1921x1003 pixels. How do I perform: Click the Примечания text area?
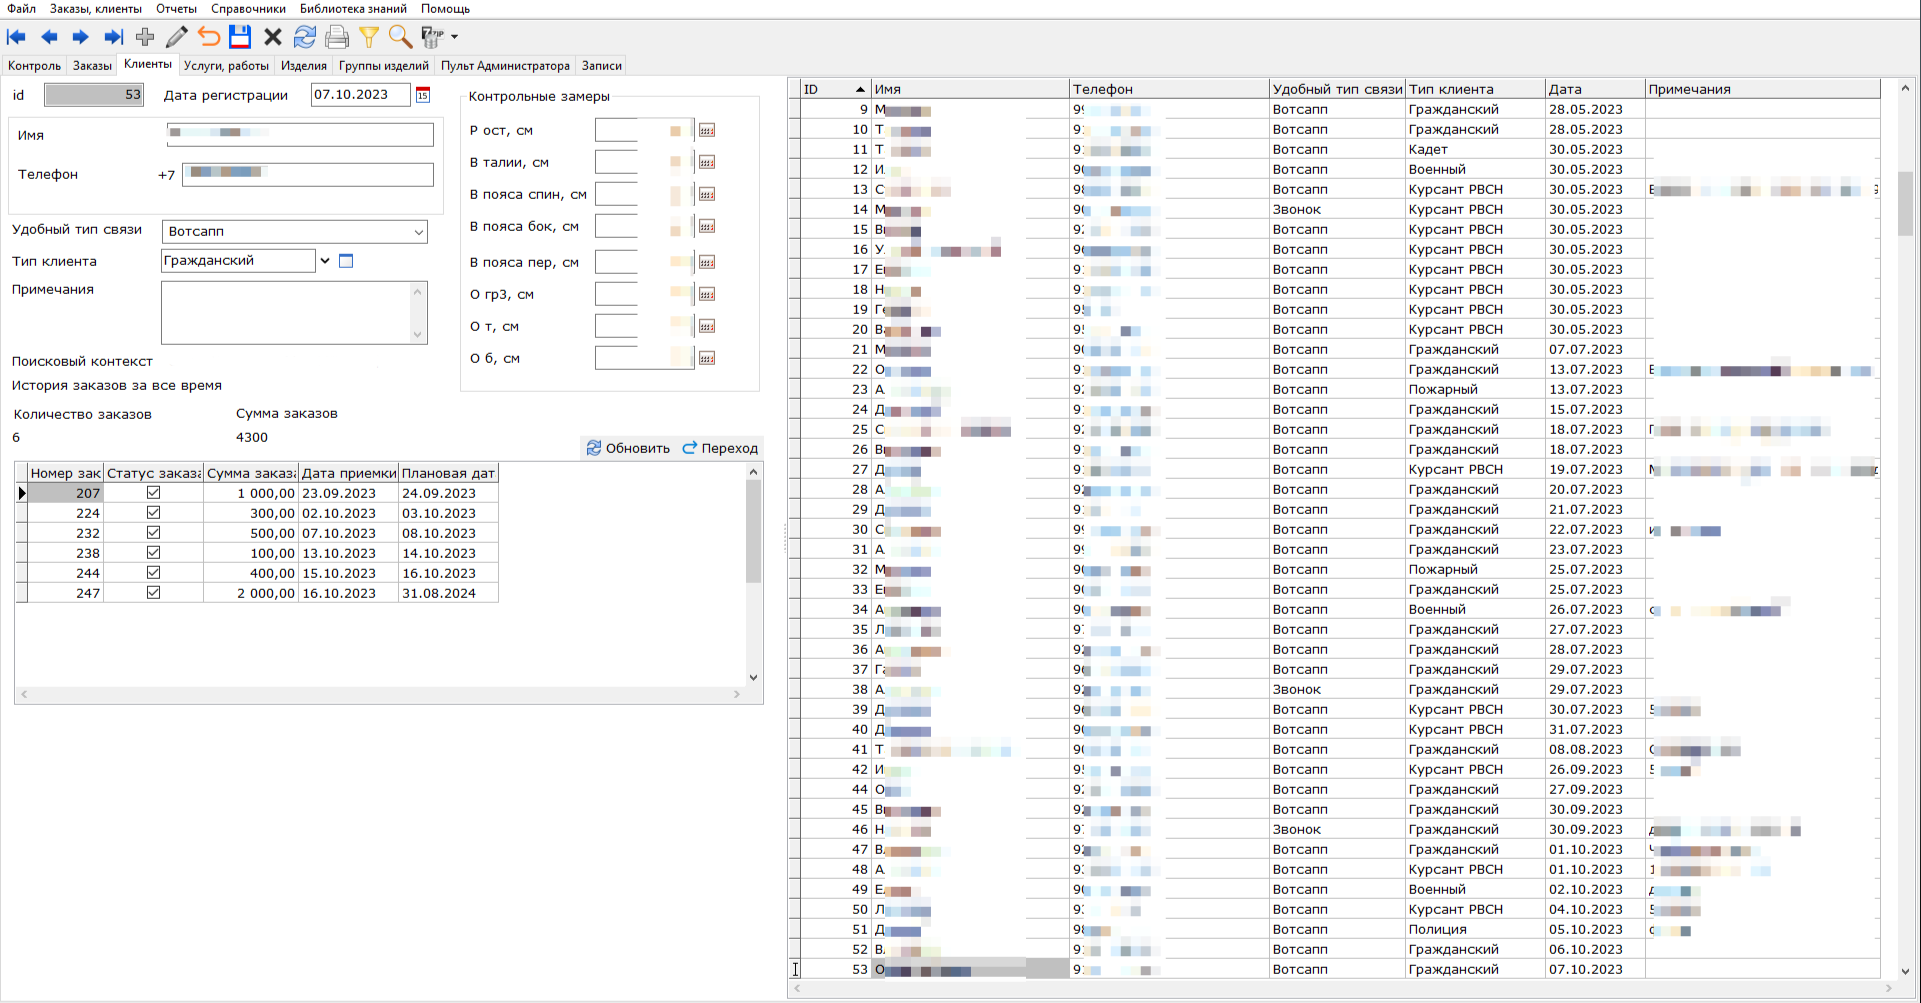click(x=287, y=312)
